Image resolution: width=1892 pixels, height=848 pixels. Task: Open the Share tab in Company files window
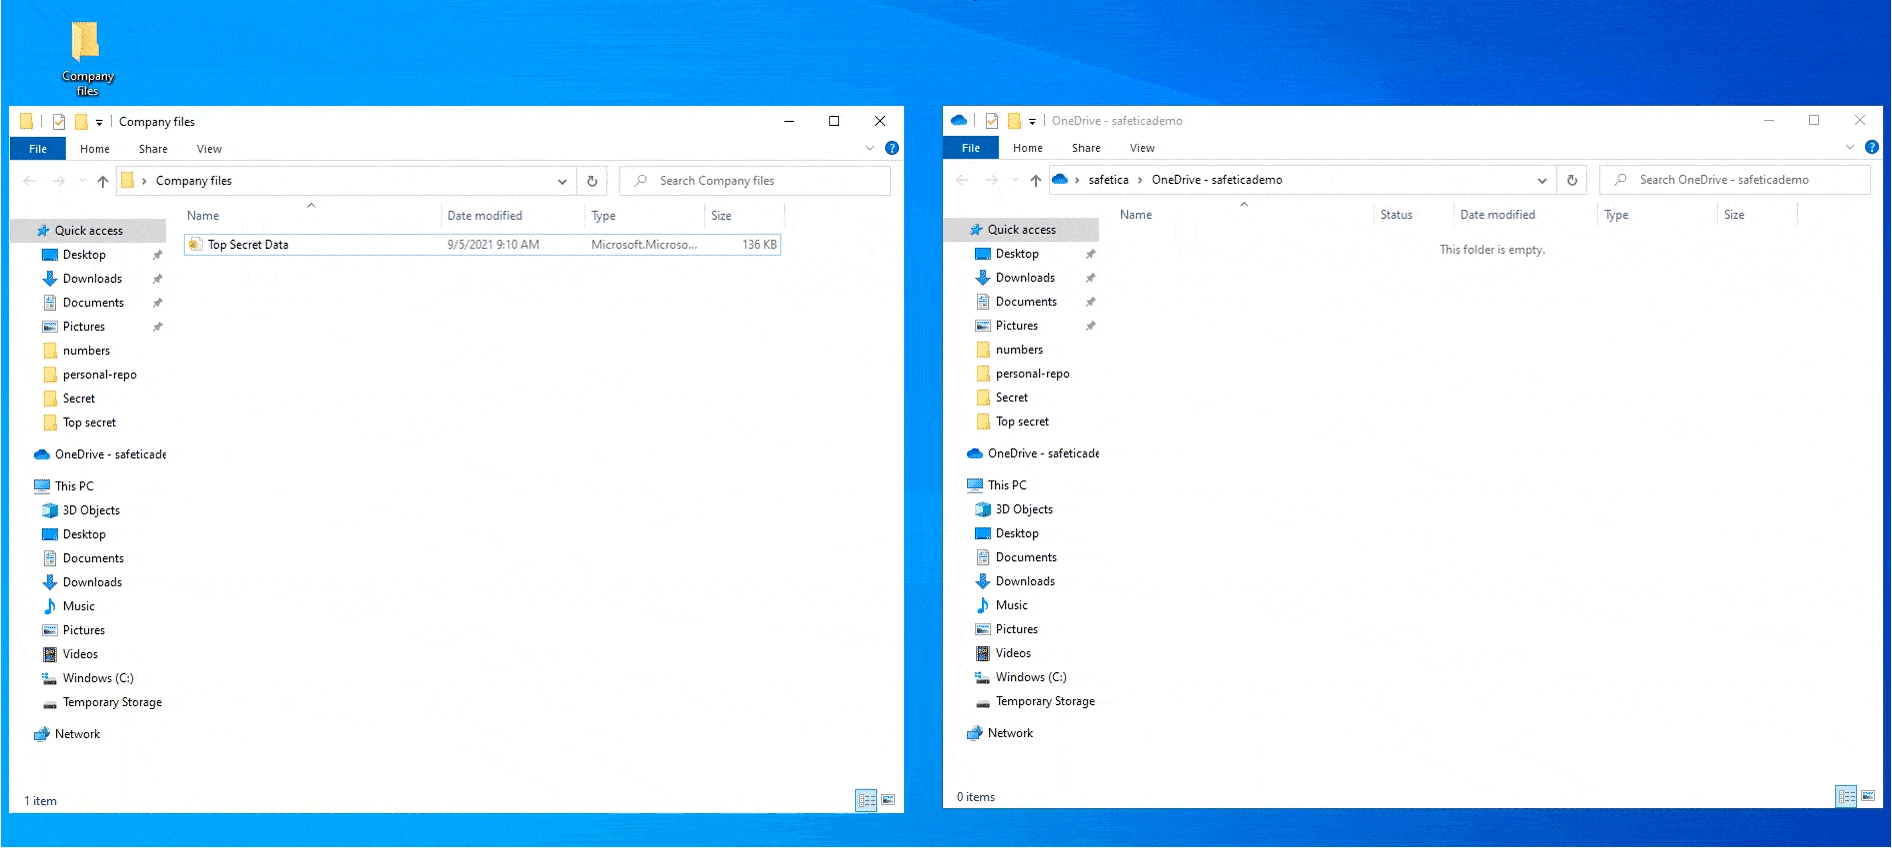[x=153, y=149]
